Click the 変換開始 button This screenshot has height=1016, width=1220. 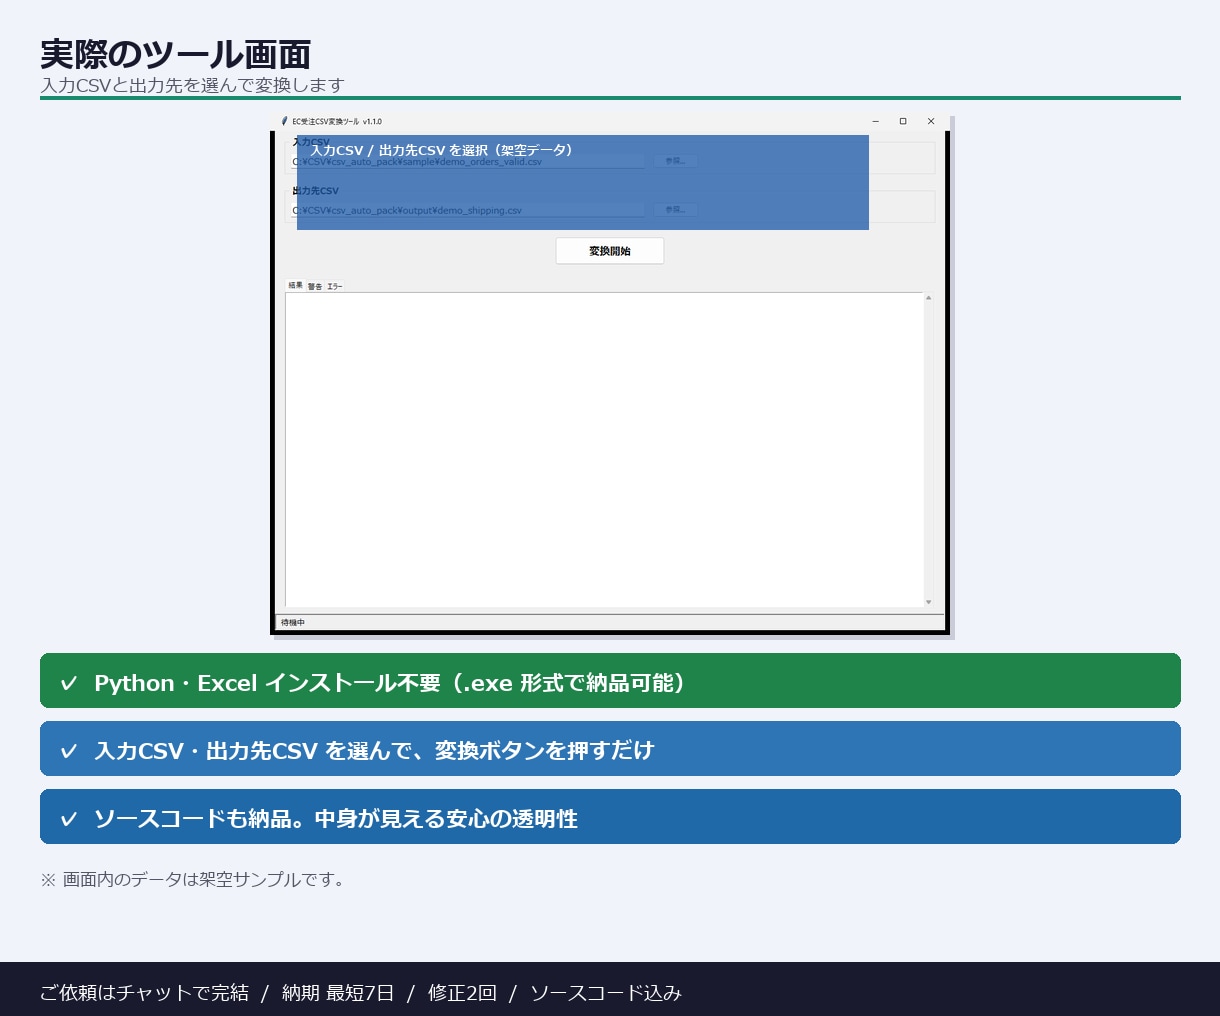pos(609,251)
